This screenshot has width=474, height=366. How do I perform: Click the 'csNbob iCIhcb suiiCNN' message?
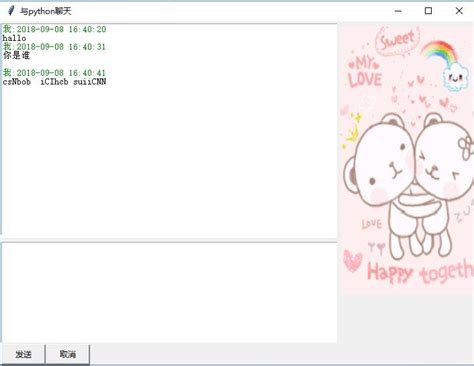click(x=55, y=82)
